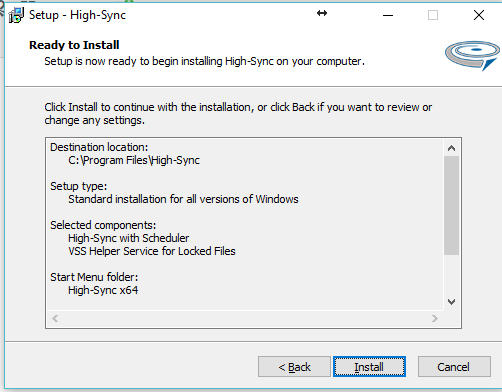
Task: Click the vertical scrollbar thumb in summary
Action: coord(451,205)
